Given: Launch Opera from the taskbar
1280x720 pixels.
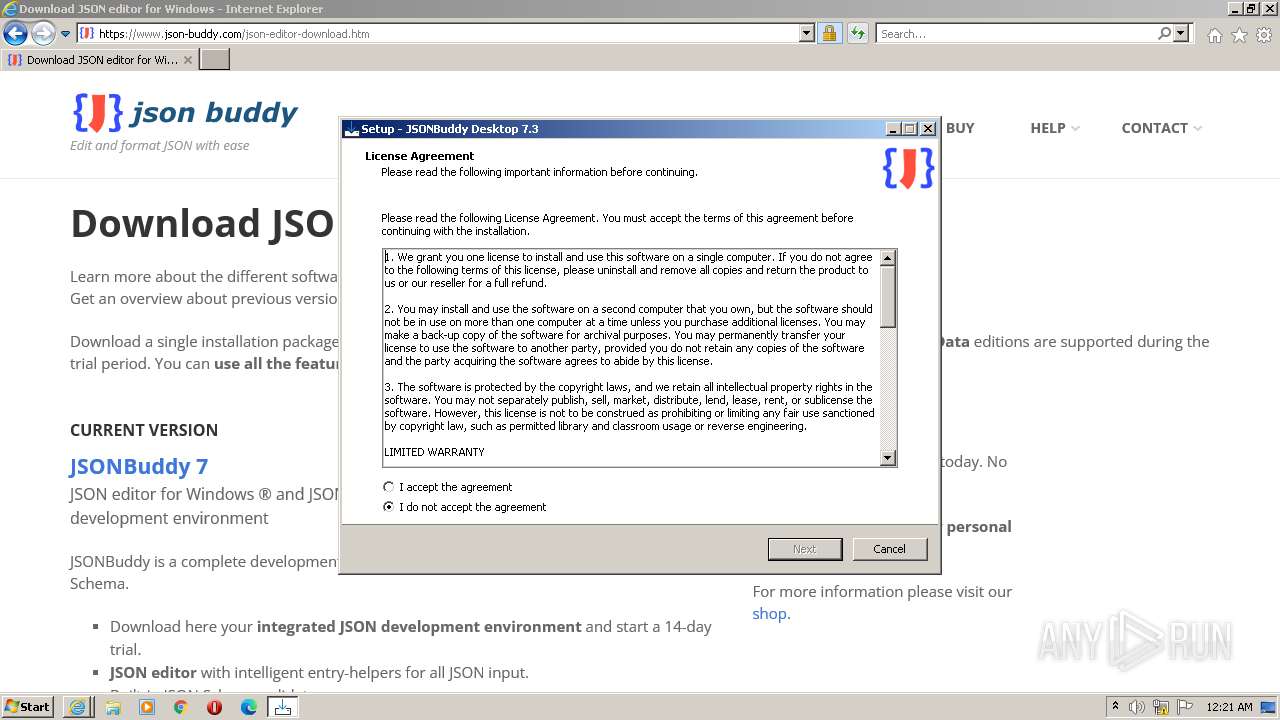Looking at the screenshot, I should tap(215, 707).
